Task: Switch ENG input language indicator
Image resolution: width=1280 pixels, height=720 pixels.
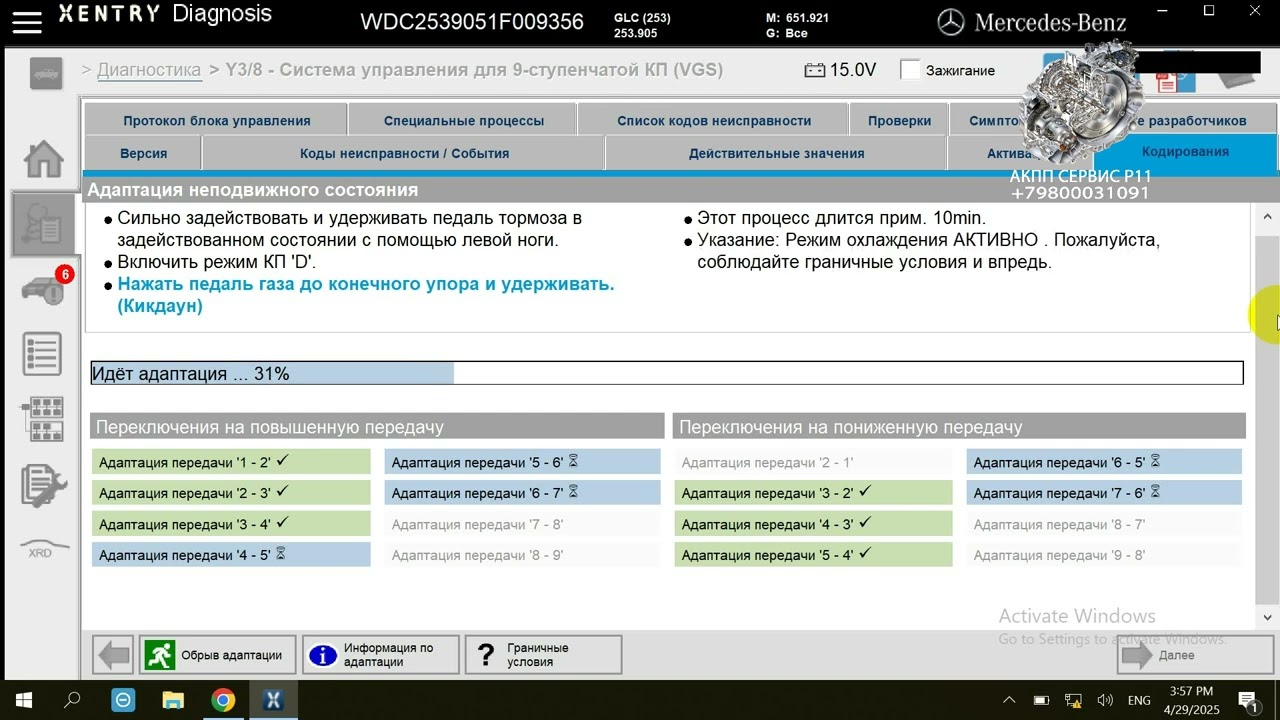Action: [1139, 700]
